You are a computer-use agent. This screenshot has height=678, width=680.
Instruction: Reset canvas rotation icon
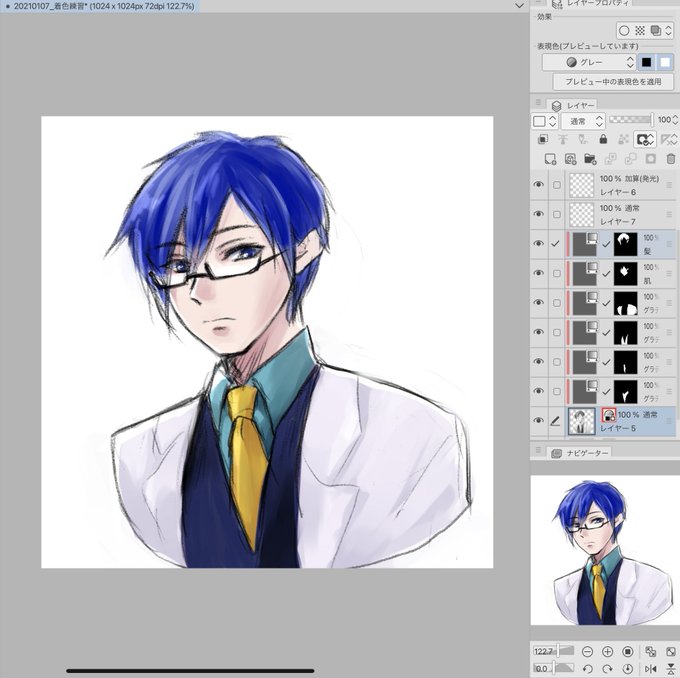click(x=628, y=668)
